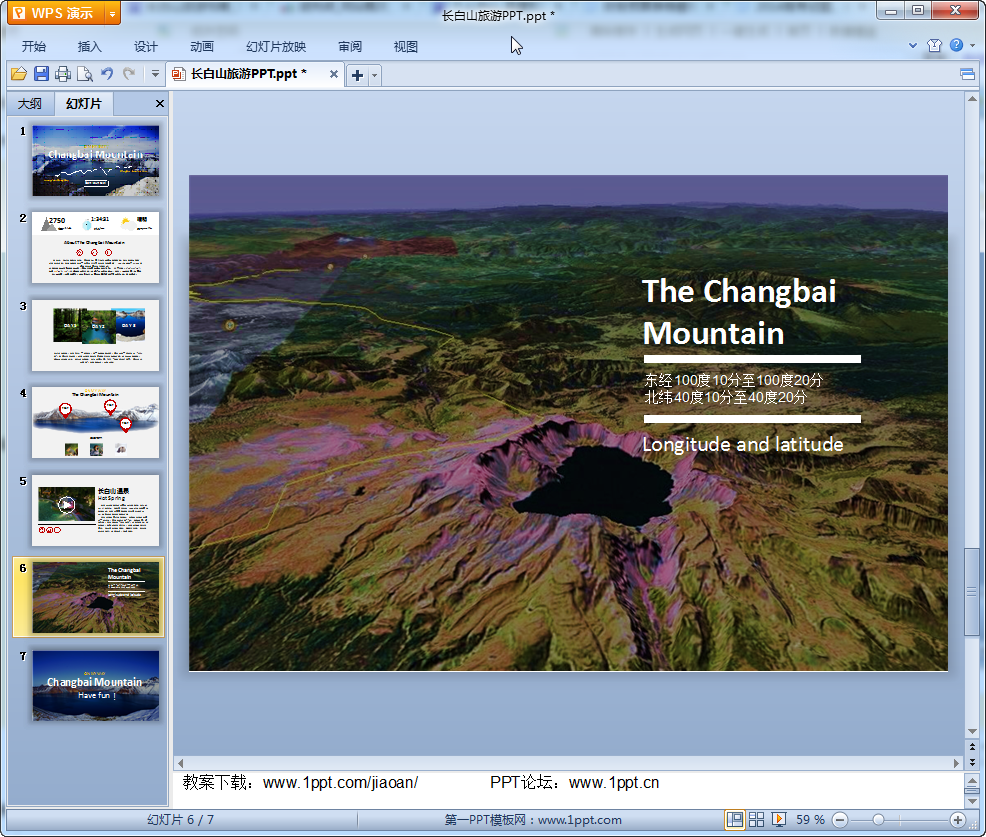Open the 插入 menu
The height and width of the screenshot is (837, 986).
(x=90, y=47)
